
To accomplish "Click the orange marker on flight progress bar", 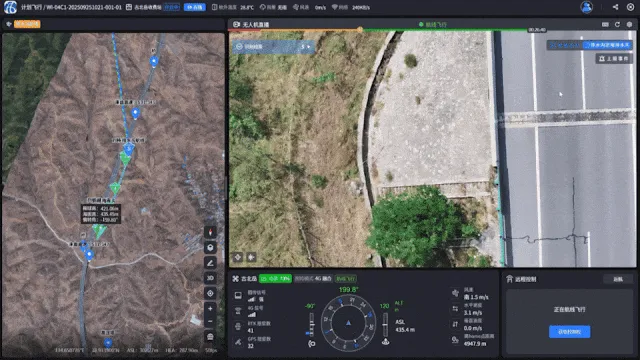I will click(360, 29).
